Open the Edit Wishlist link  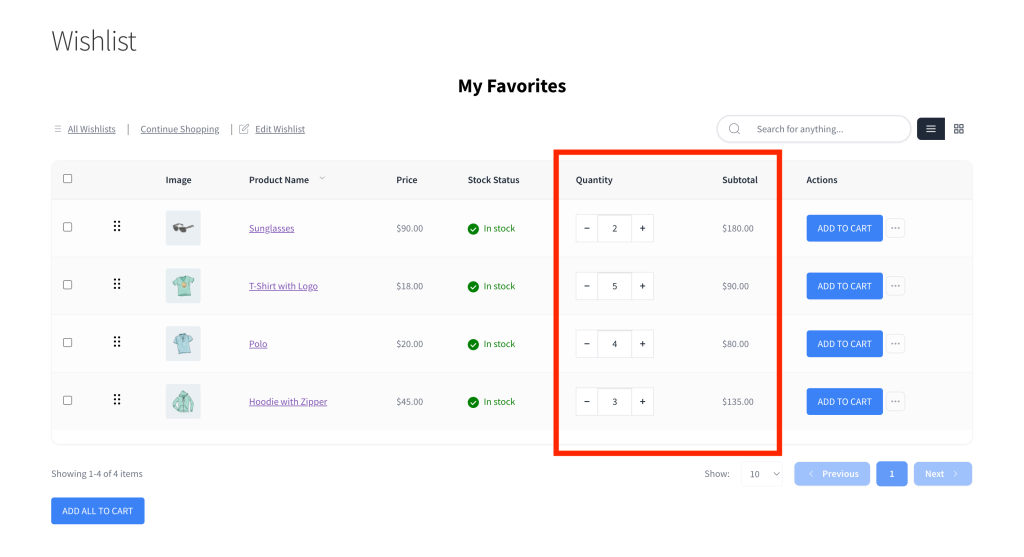(280, 129)
